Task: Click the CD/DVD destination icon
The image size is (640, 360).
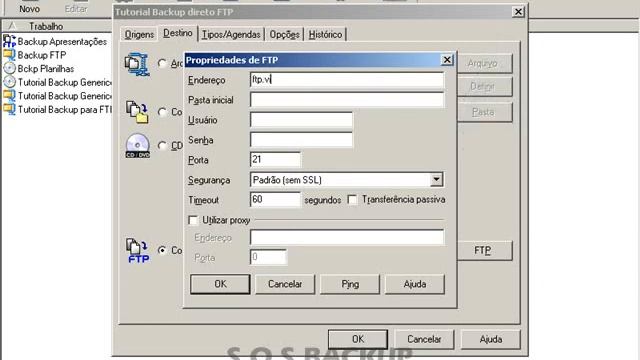Action: (x=138, y=146)
